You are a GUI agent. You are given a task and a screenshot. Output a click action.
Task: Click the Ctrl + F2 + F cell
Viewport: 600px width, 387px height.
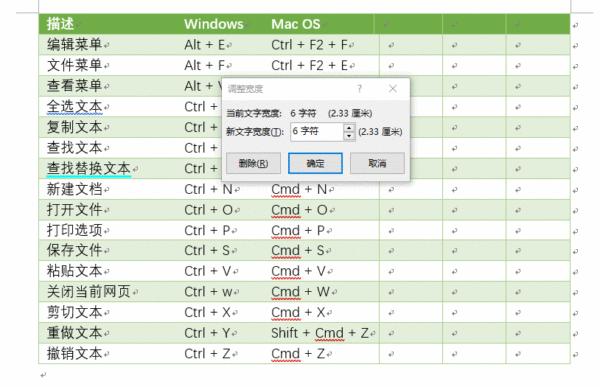(309, 45)
